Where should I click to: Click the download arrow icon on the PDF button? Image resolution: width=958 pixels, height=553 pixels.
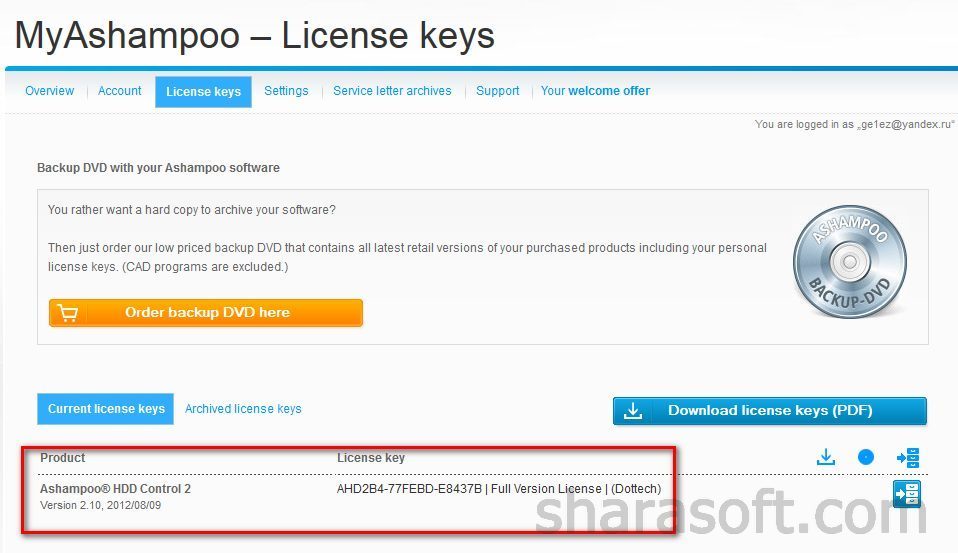(633, 411)
